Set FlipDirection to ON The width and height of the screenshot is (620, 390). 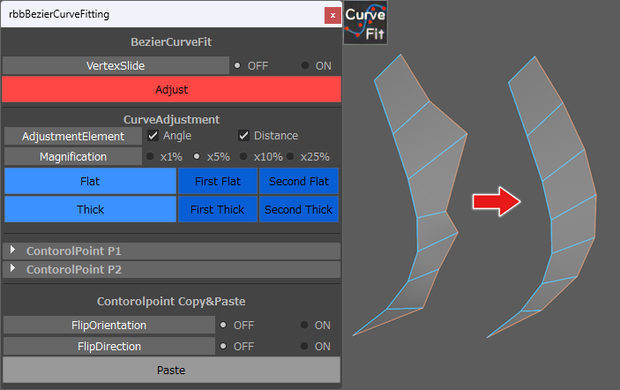[304, 346]
